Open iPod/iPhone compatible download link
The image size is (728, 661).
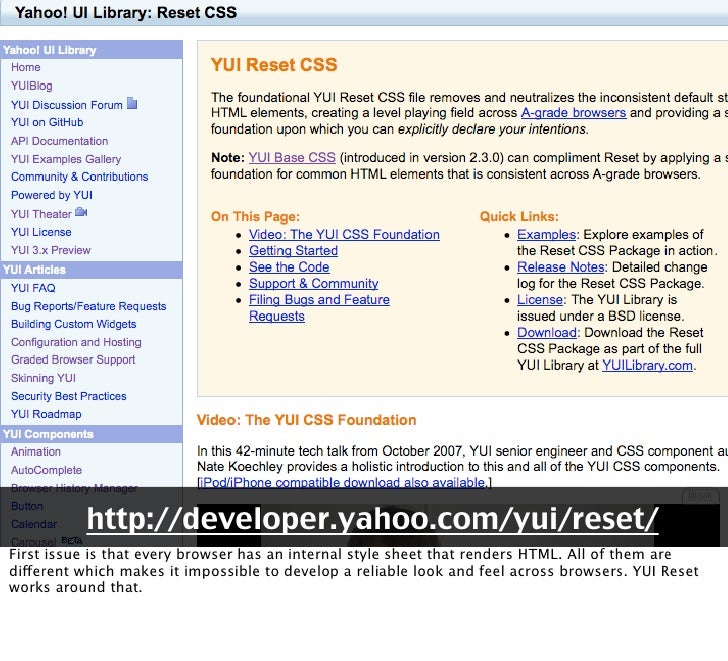[x=343, y=482]
